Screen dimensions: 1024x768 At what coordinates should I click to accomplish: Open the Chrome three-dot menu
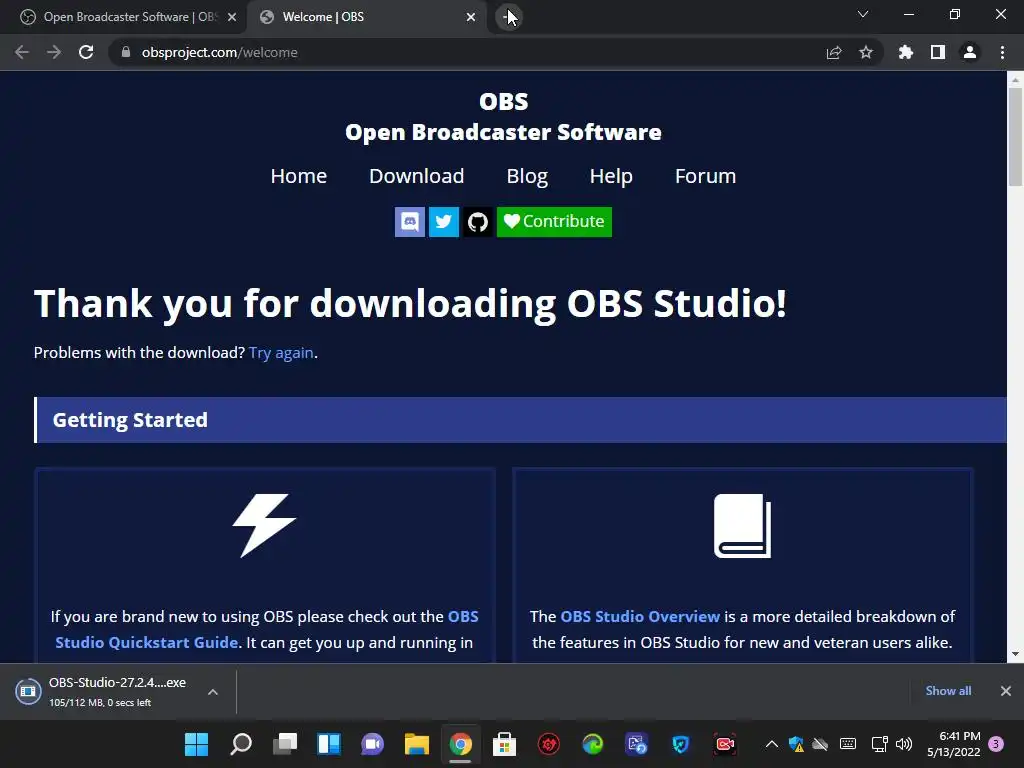coord(1002,52)
